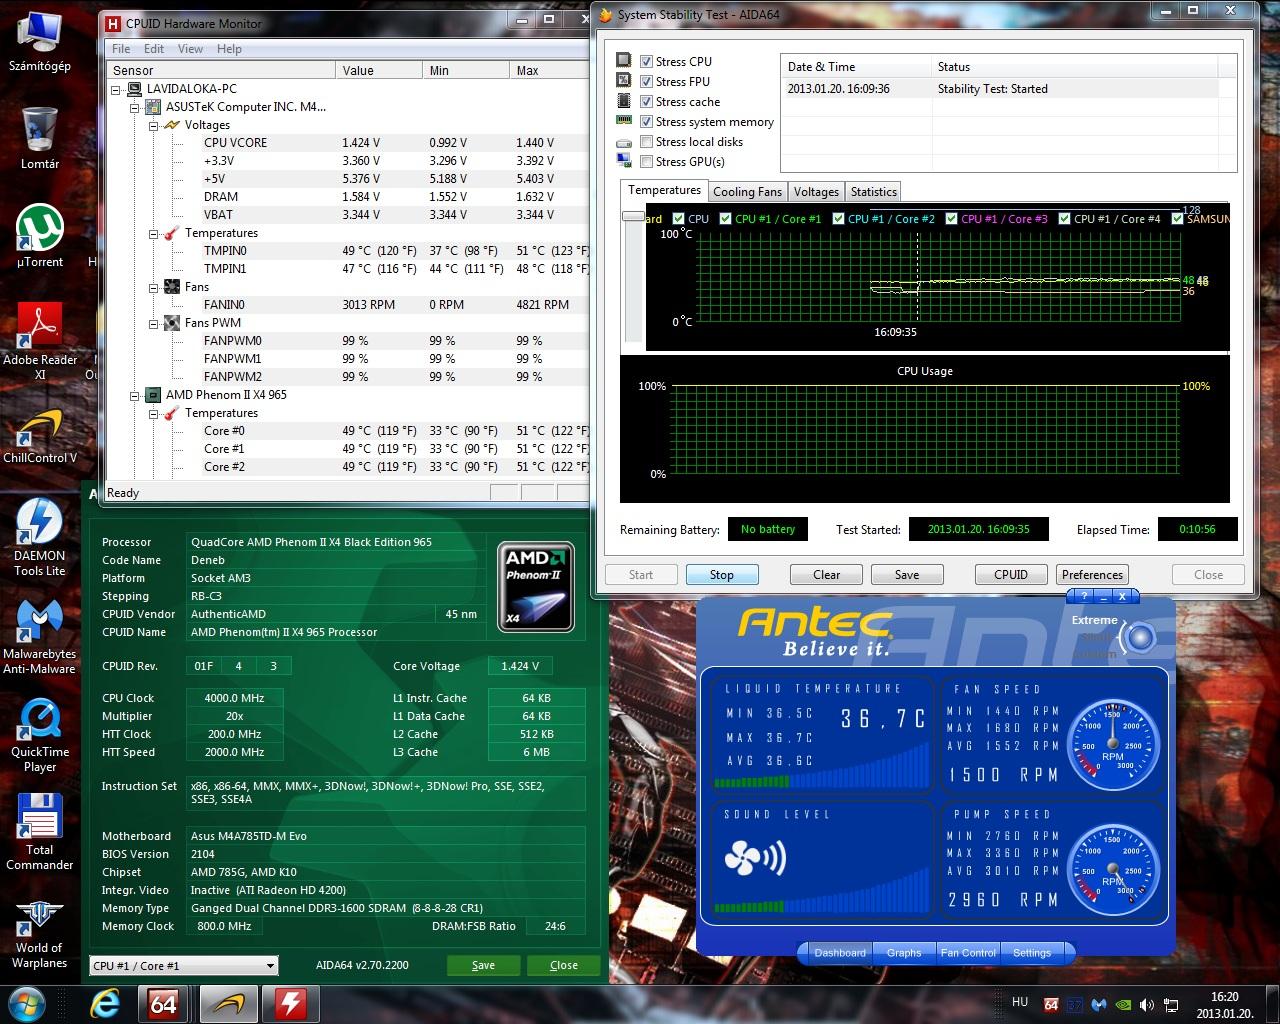Toggle Stress system memory checkbox
This screenshot has height=1024, width=1280.
click(647, 122)
